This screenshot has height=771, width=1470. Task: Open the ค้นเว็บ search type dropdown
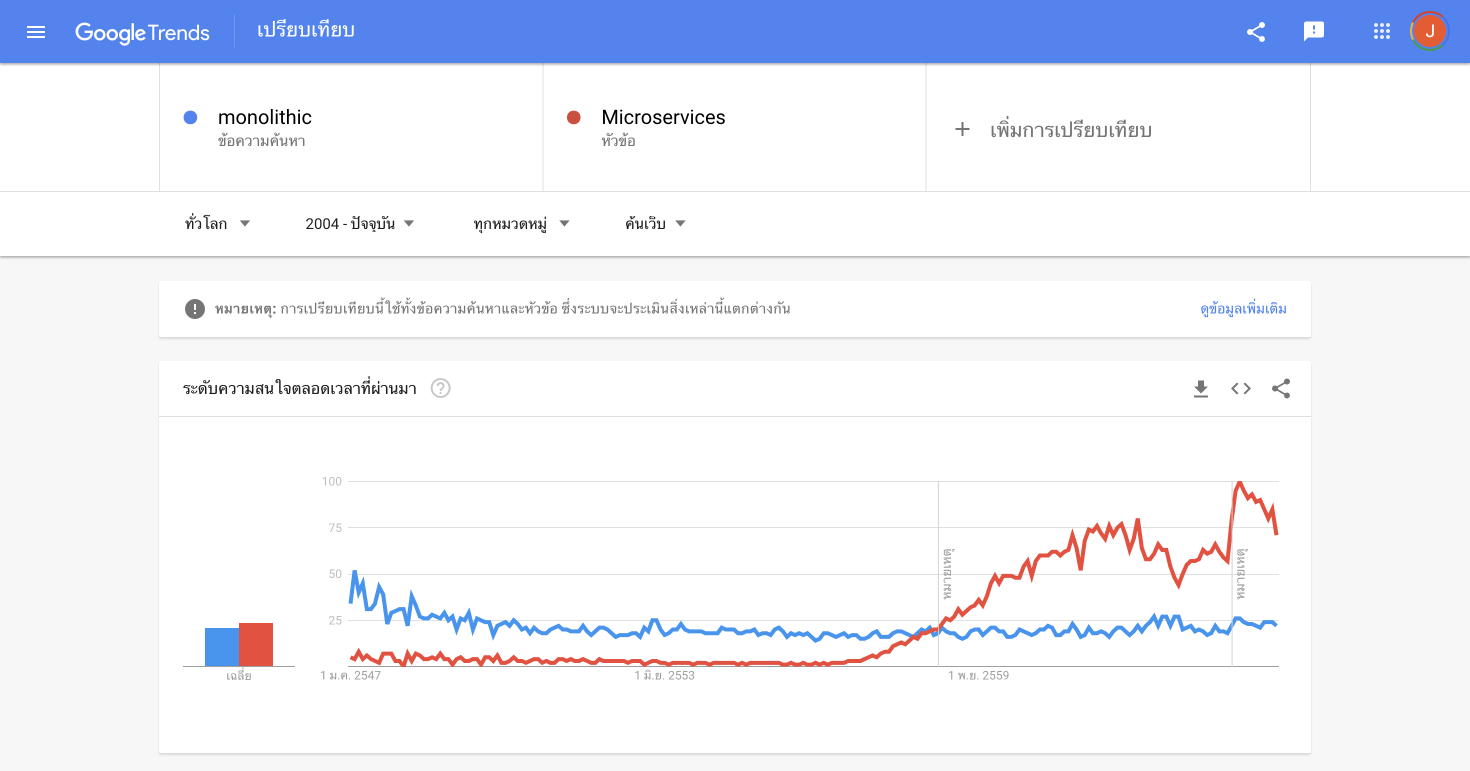655,224
